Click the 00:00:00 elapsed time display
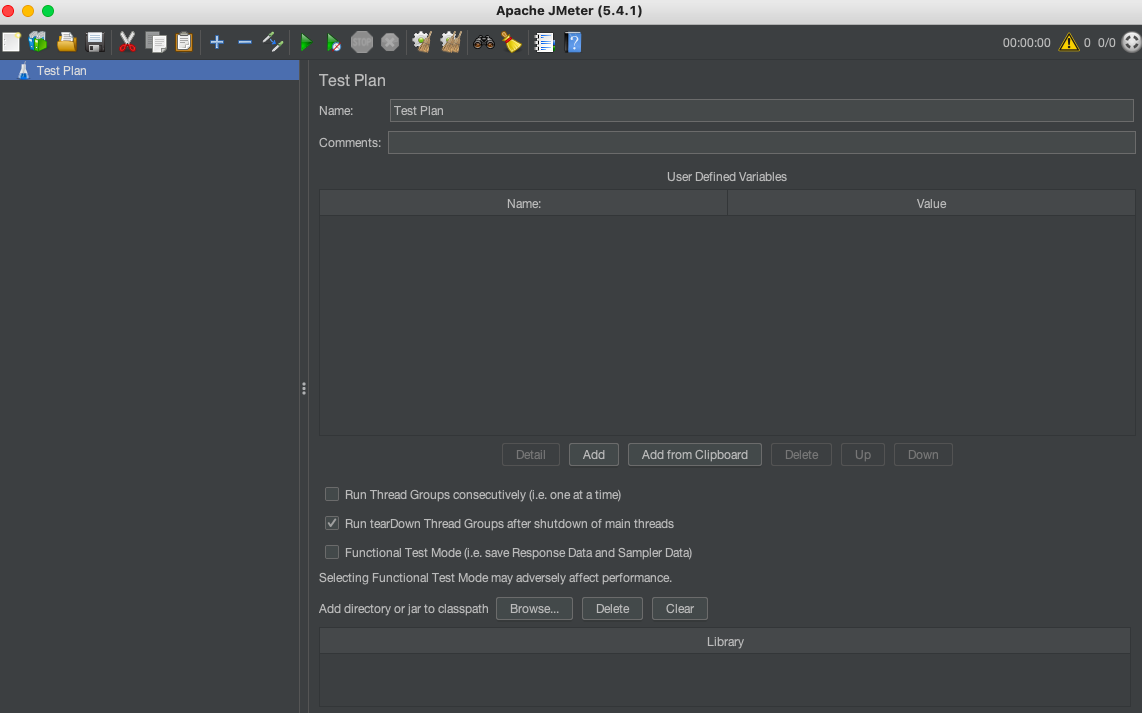 1026,43
